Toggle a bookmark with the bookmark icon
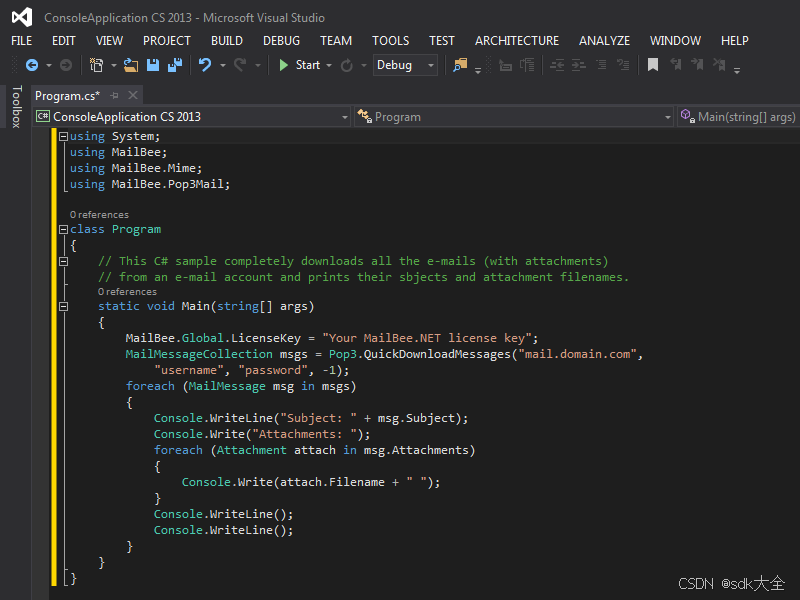The image size is (800, 600). [653, 65]
